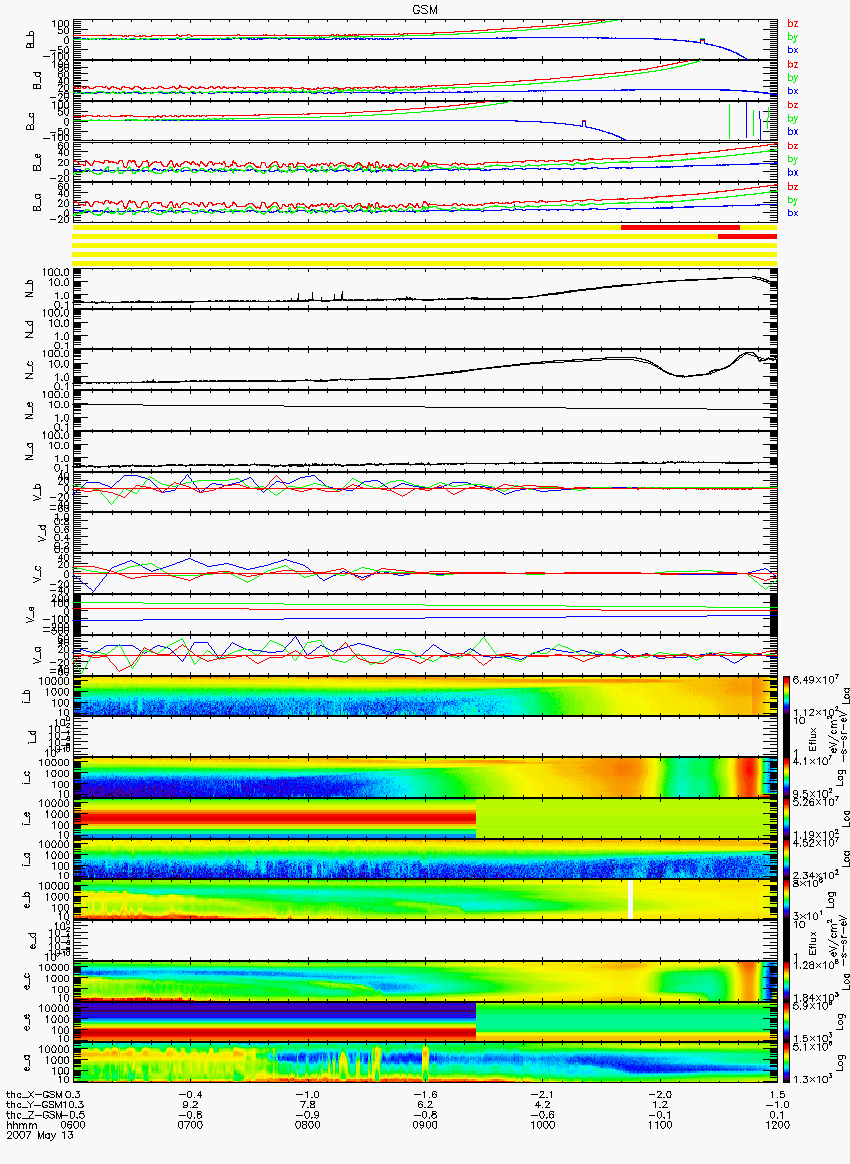Click the upper red interval bar
850x1164 pixels.
(x=680, y=227)
